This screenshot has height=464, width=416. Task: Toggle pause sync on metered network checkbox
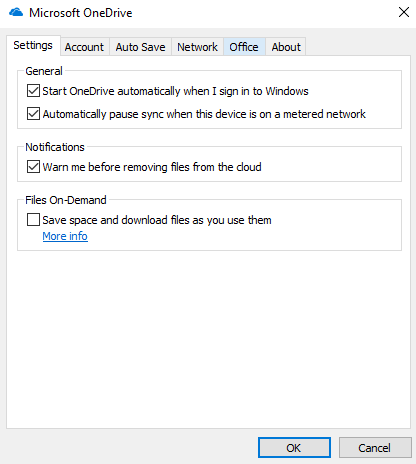(33, 114)
